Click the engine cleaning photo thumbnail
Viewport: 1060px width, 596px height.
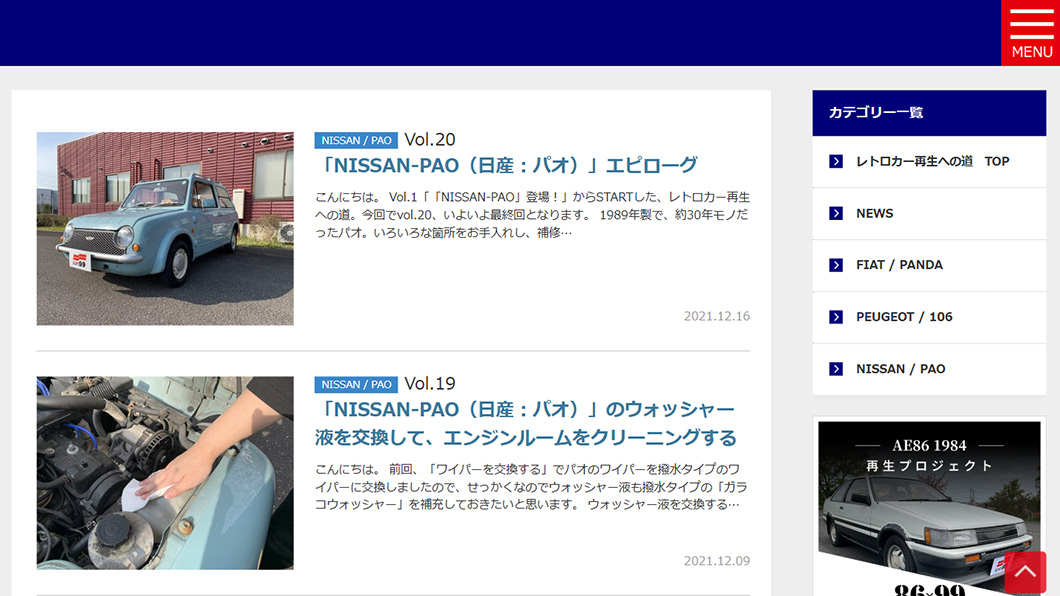pyautogui.click(x=165, y=472)
